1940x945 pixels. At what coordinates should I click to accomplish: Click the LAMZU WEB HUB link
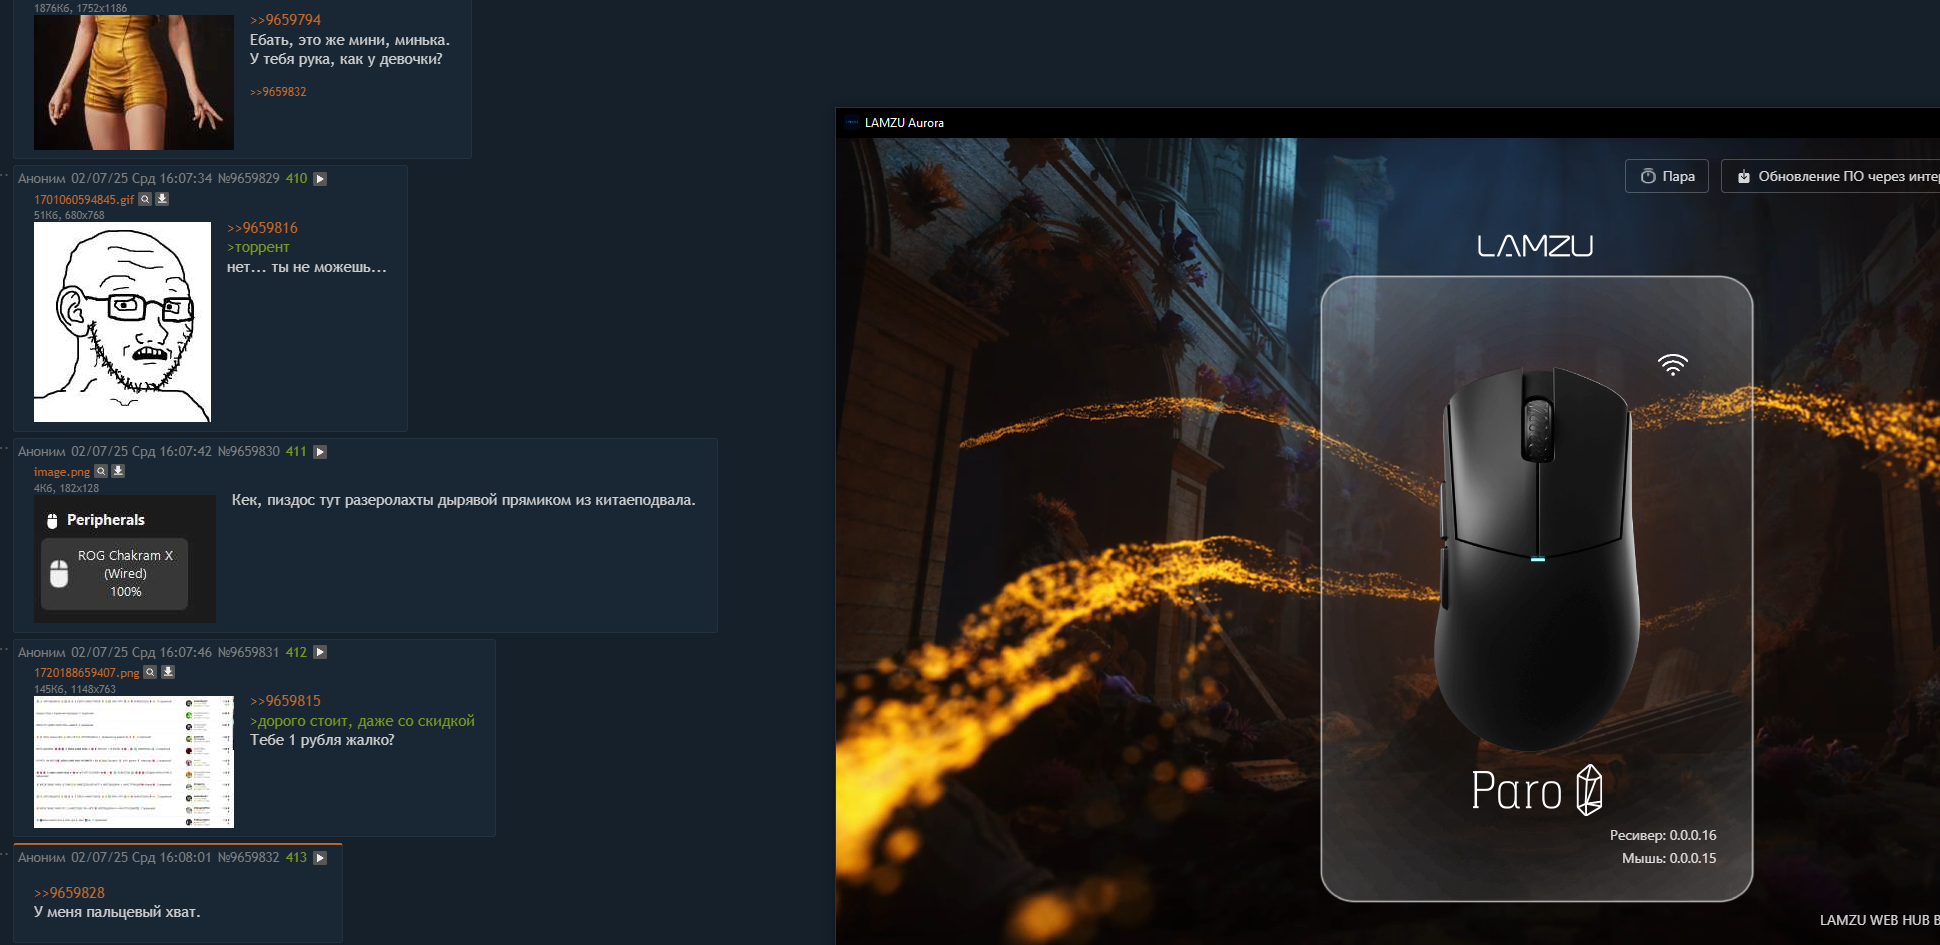tap(1879, 920)
